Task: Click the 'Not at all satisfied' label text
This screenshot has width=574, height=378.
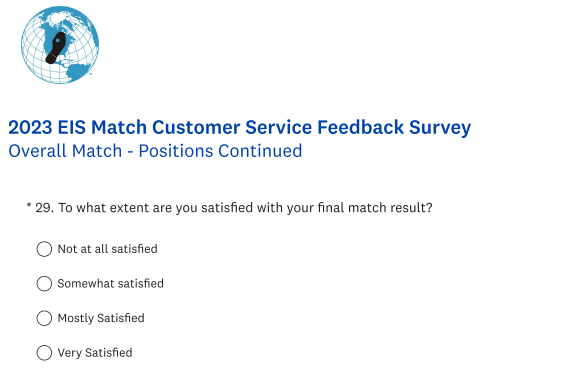Action: click(x=108, y=249)
